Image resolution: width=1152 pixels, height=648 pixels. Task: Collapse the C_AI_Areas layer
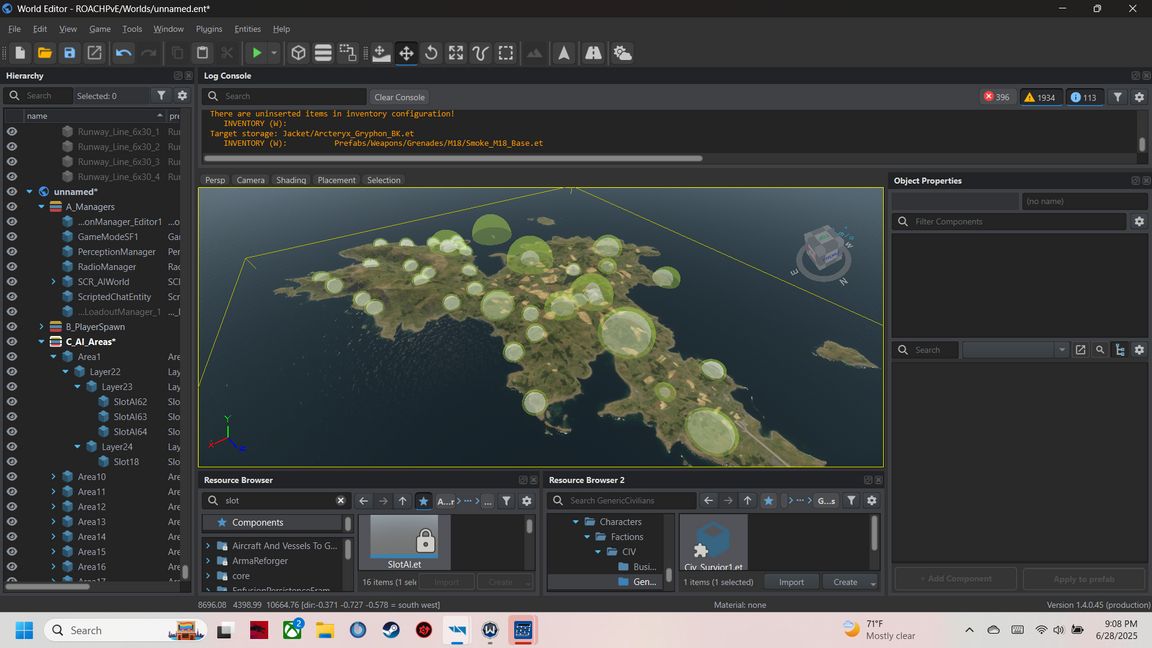coord(42,342)
